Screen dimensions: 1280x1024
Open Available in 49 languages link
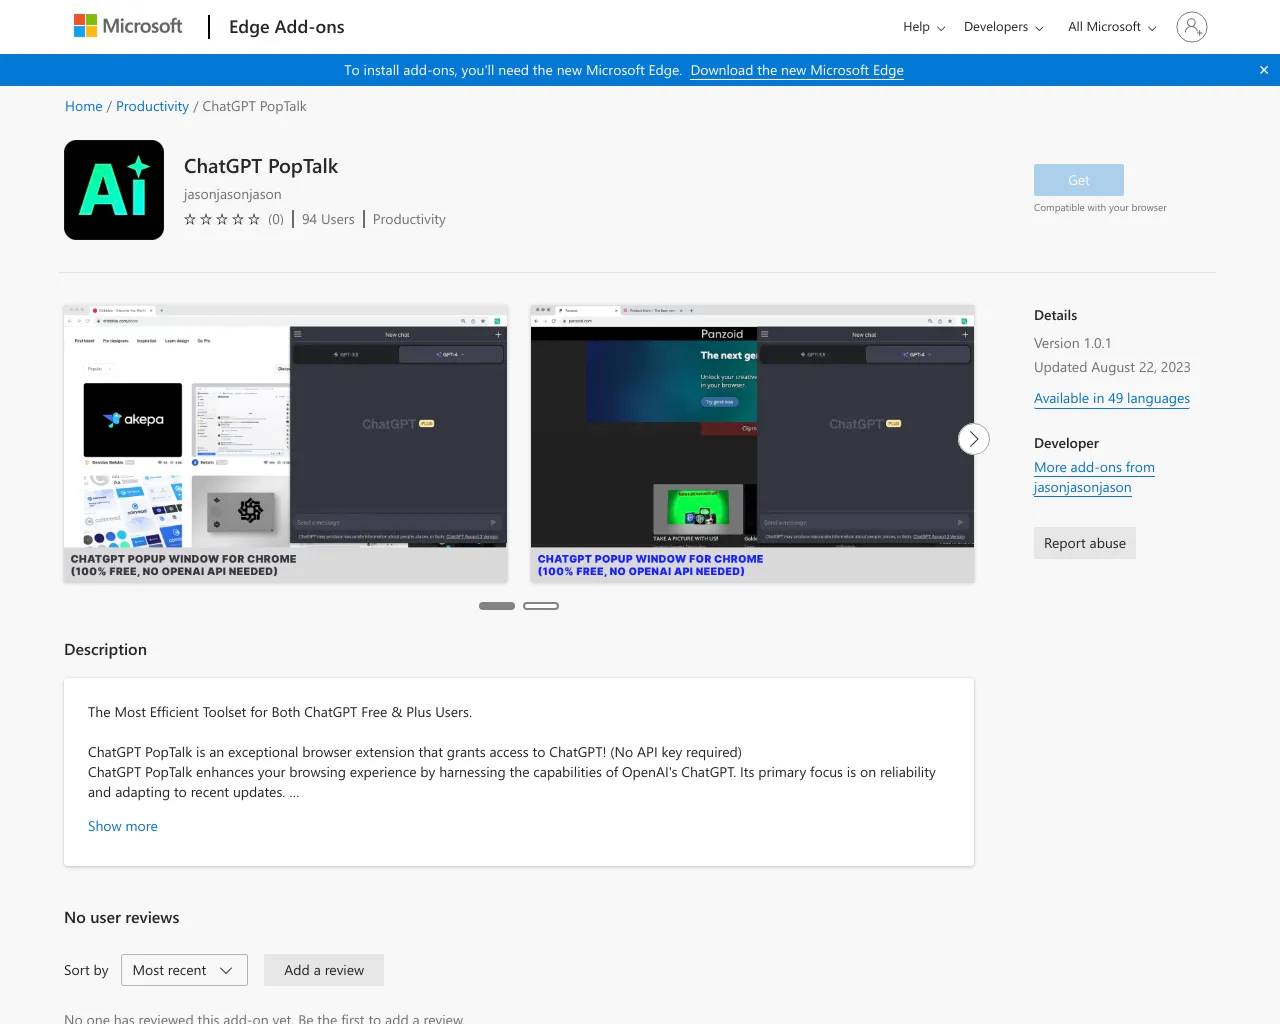tap(1112, 398)
